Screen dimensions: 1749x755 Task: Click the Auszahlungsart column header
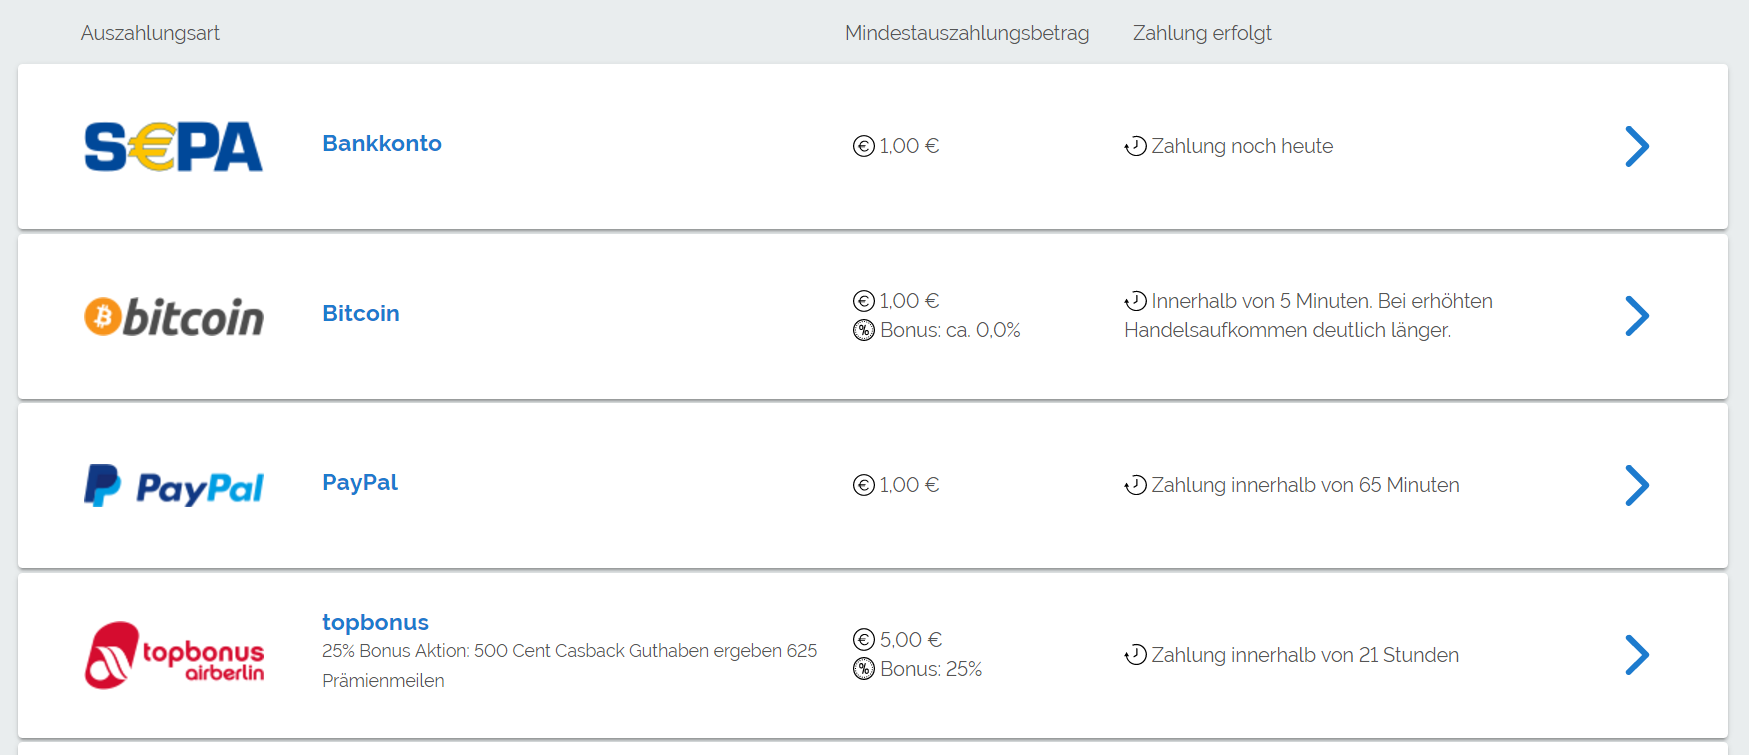click(150, 33)
